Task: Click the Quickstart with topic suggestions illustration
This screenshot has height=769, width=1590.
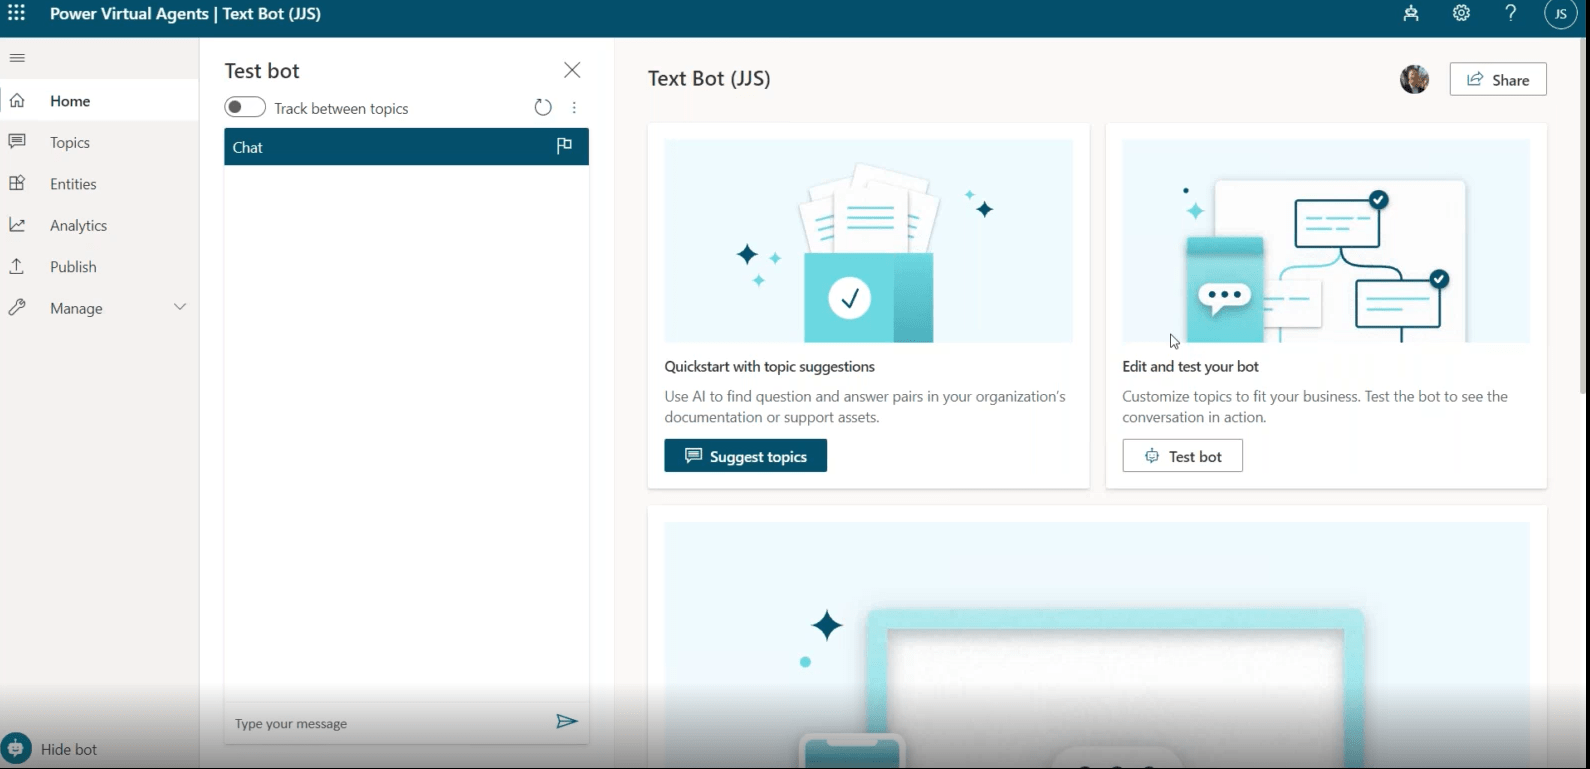Action: [x=869, y=241]
